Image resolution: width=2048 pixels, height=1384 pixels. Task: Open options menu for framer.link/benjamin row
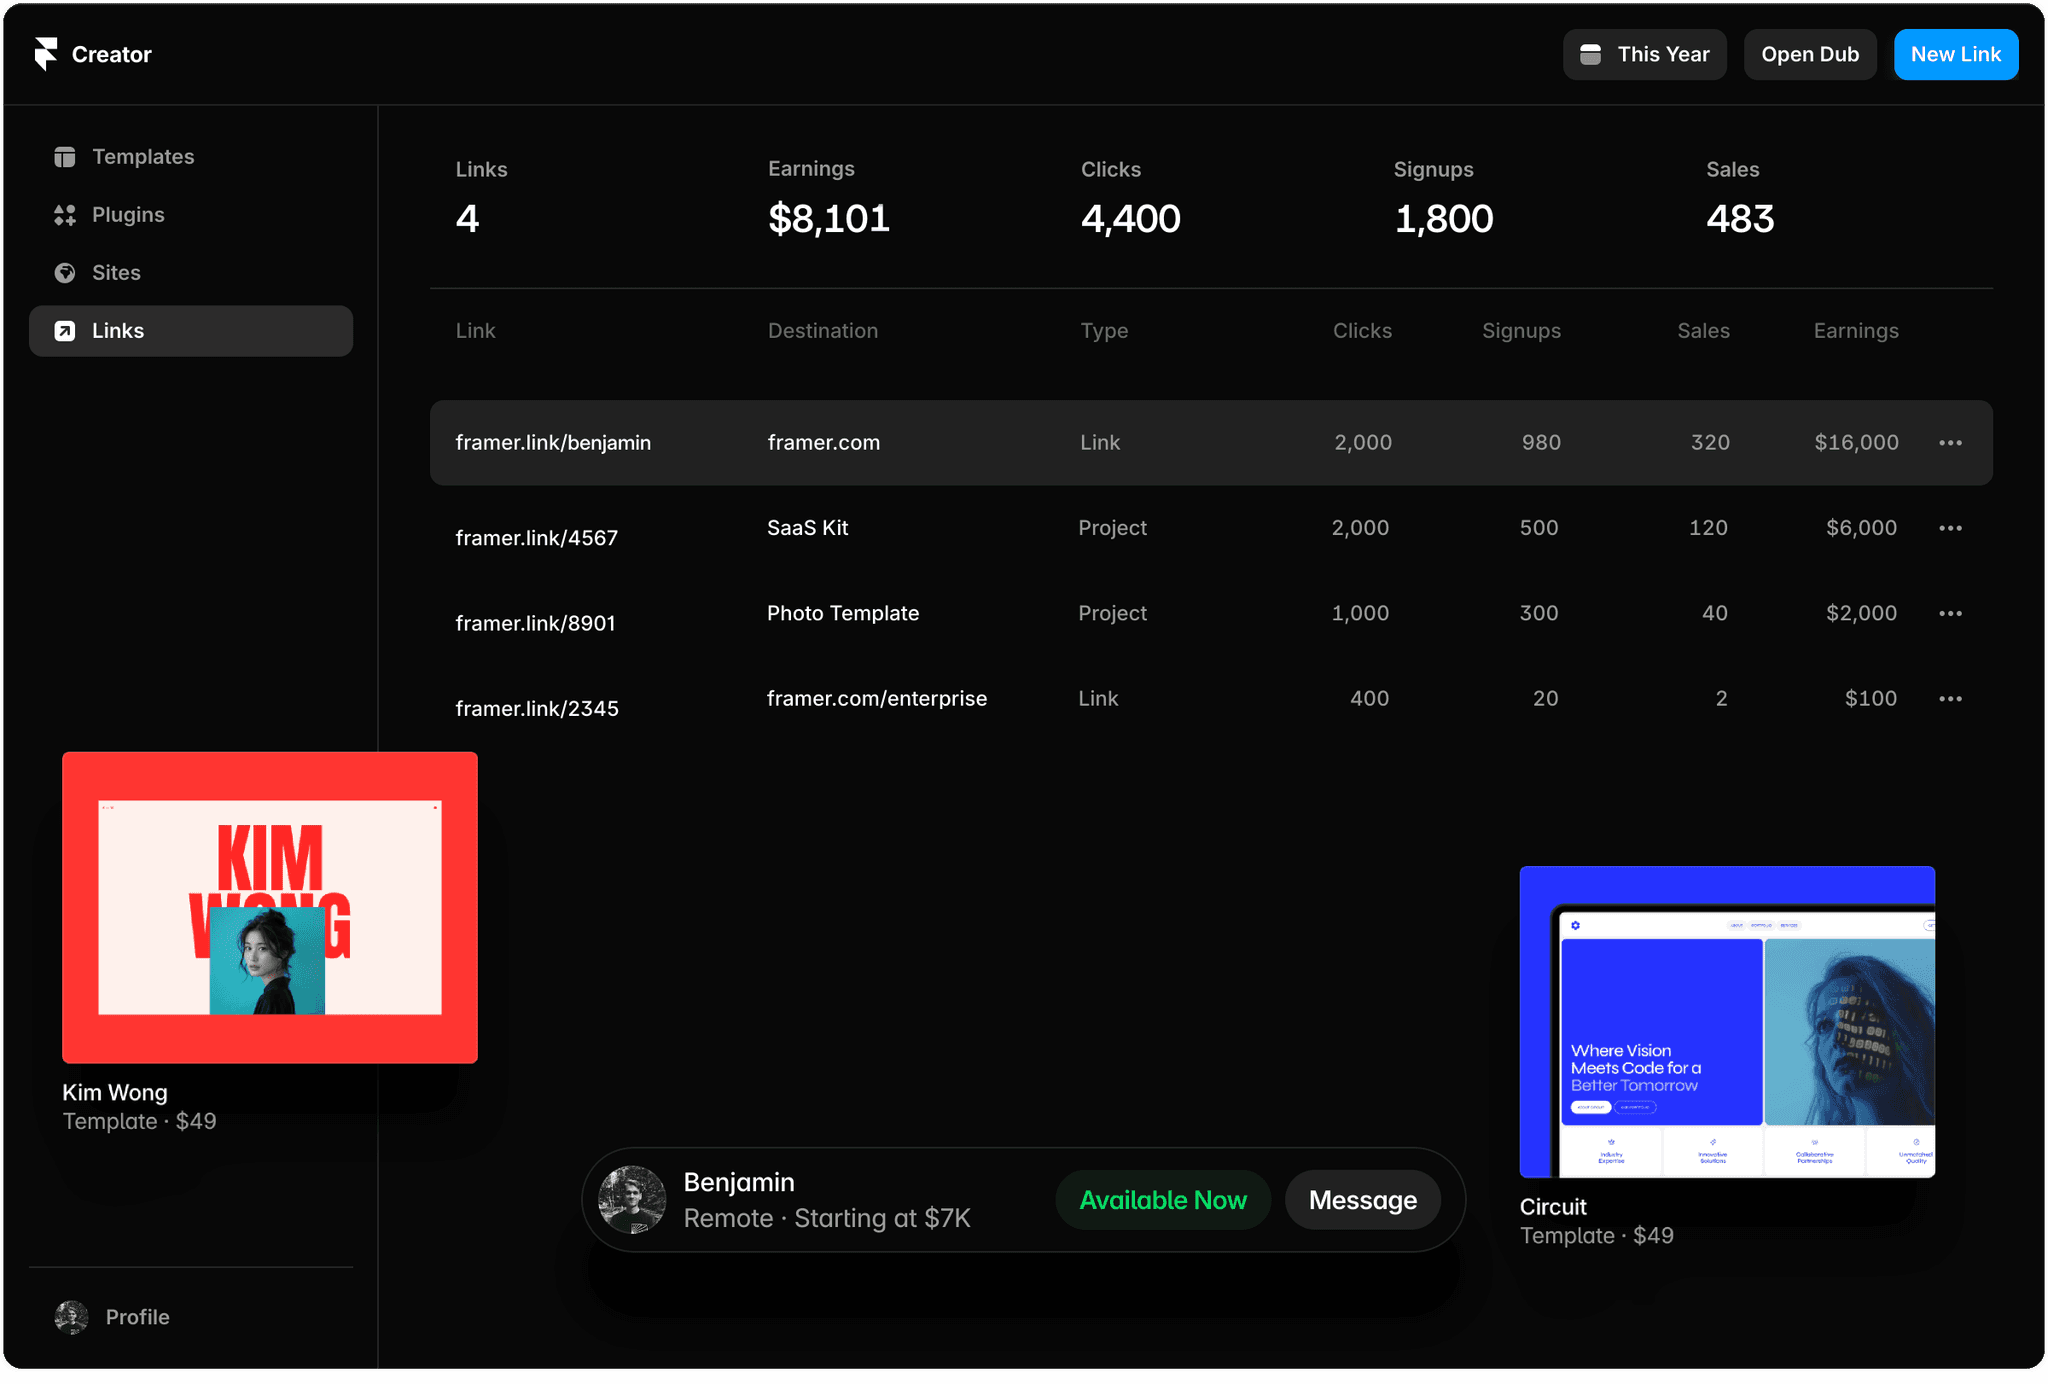[1950, 443]
